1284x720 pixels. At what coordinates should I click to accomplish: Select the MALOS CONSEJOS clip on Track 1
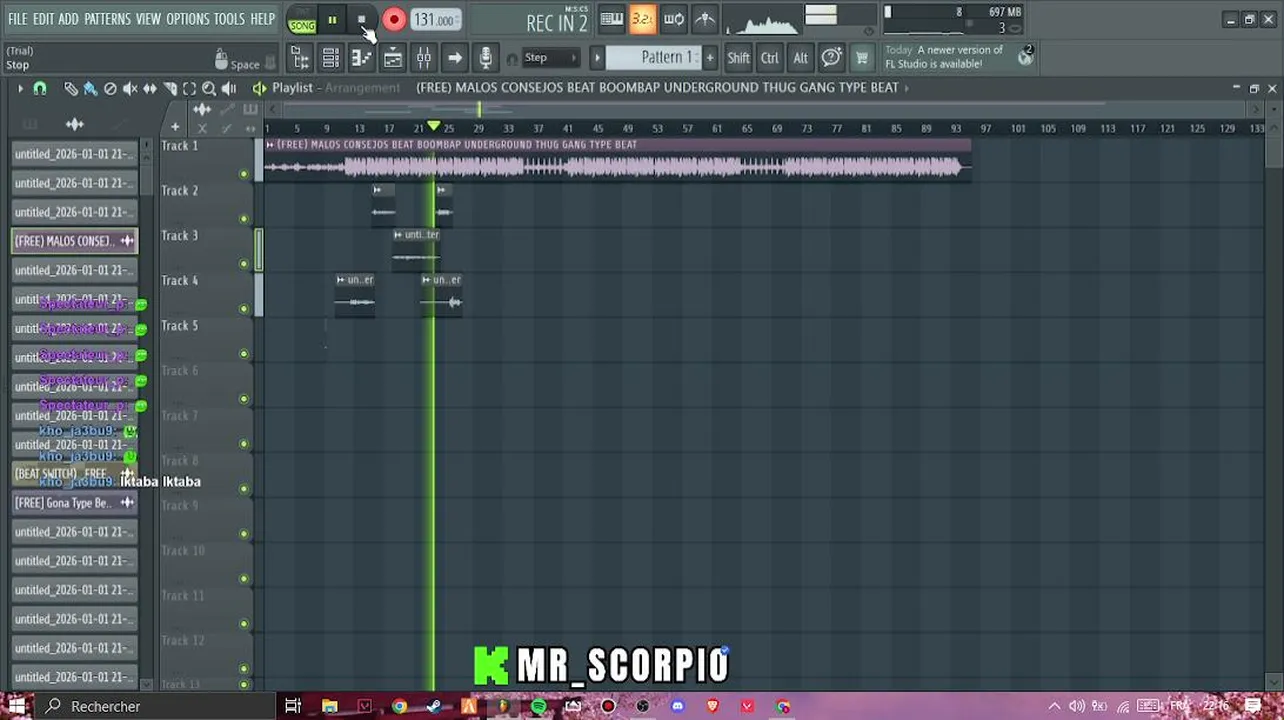coord(617,160)
